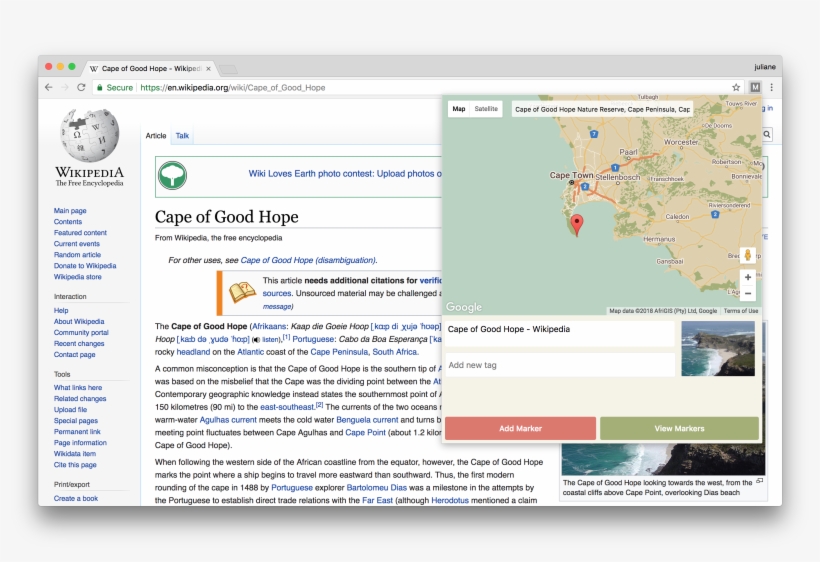Open Upload file link
The width and height of the screenshot is (820, 562).
click(x=70, y=409)
